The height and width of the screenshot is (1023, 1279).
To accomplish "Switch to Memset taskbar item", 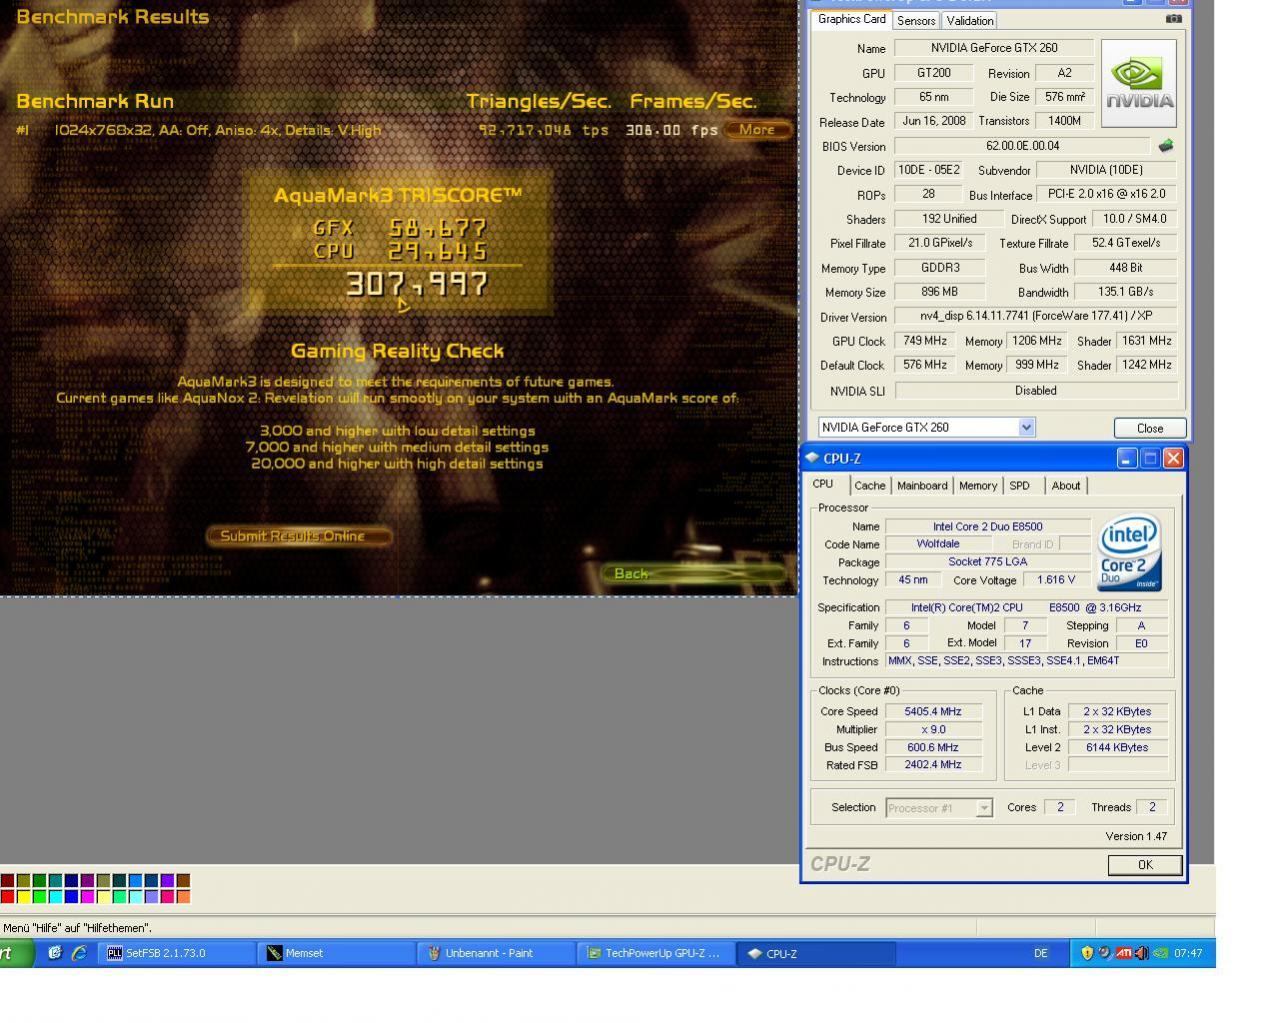I will pos(336,953).
